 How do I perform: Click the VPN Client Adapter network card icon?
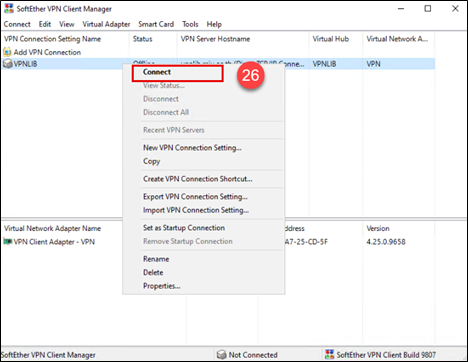(8, 241)
